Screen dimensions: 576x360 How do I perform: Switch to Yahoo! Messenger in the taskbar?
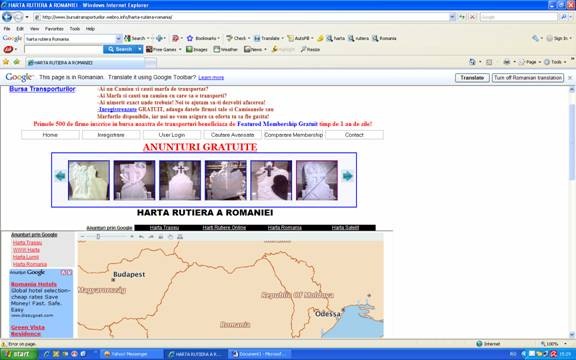[131, 354]
